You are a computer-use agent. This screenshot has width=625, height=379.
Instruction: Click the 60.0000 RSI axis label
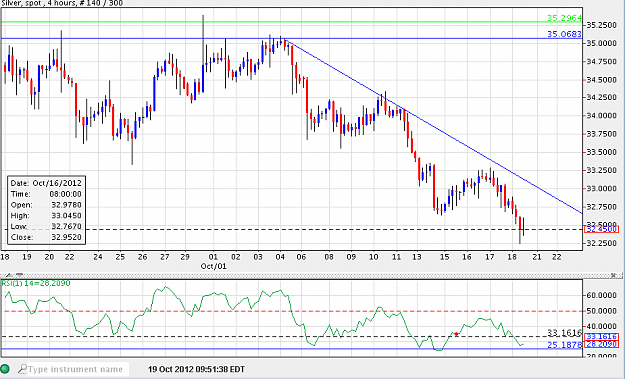click(x=601, y=295)
